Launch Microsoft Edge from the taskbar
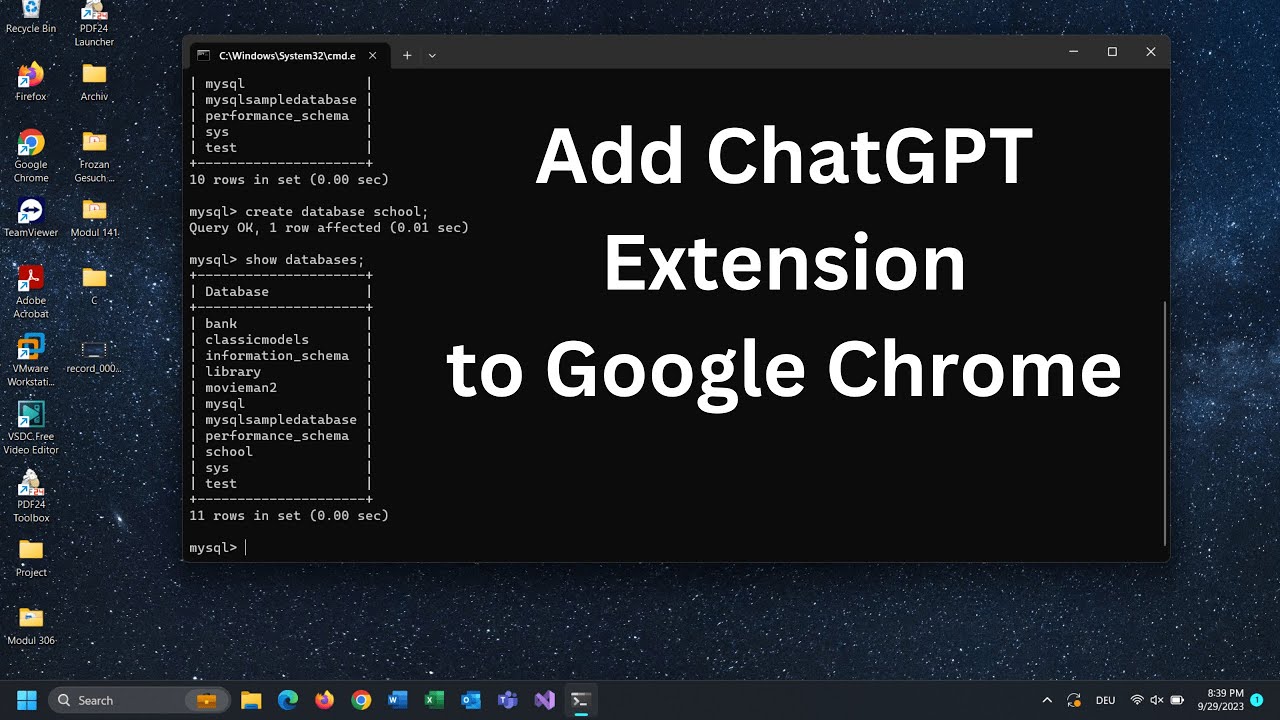The height and width of the screenshot is (720, 1280). click(288, 700)
